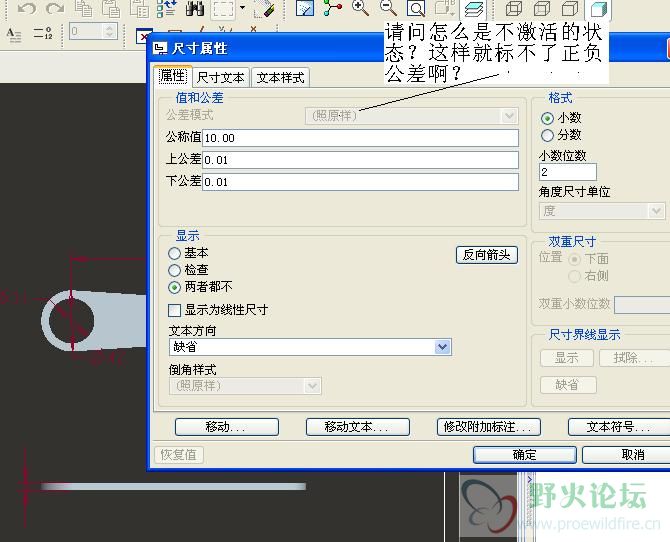This screenshot has width=670, height=542.
Task: Select the 检查 display radio button
Action: (174, 270)
